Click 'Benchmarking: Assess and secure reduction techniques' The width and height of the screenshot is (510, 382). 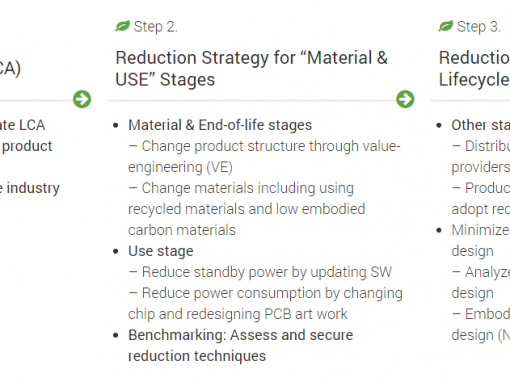241,346
